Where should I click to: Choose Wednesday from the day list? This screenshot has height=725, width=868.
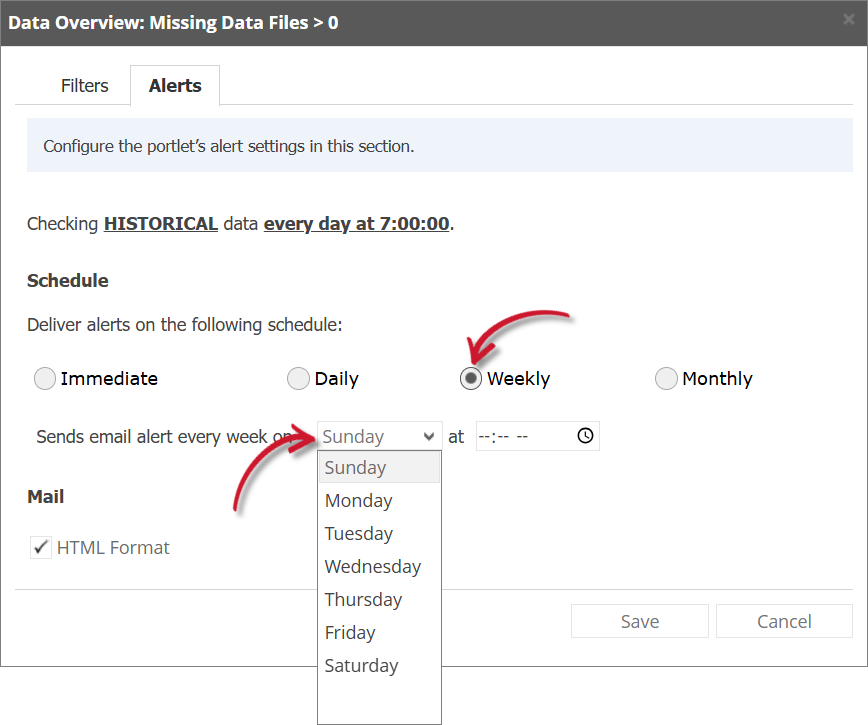click(x=372, y=566)
